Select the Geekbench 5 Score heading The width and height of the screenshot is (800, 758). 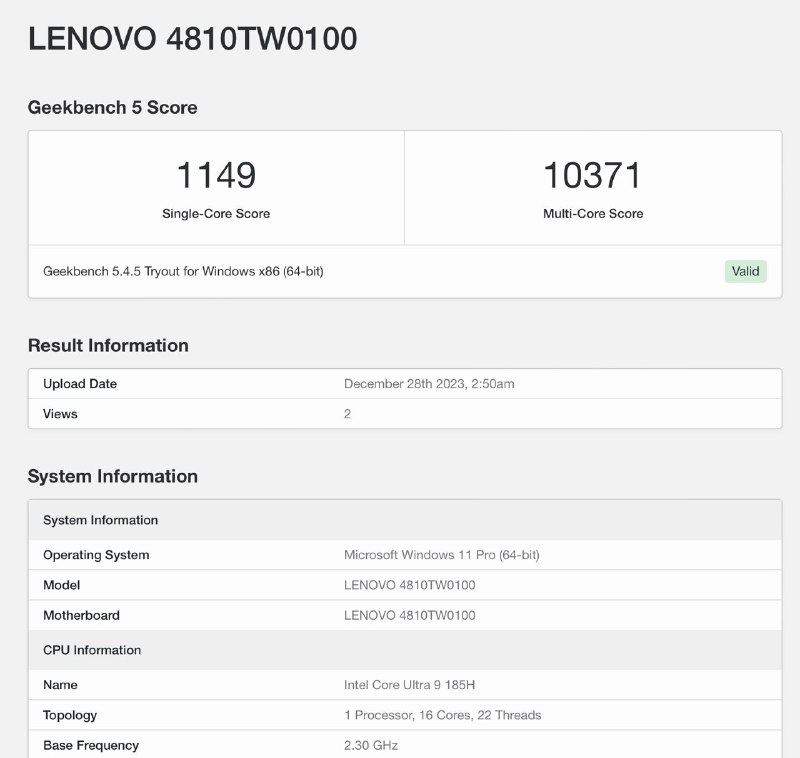[112, 108]
